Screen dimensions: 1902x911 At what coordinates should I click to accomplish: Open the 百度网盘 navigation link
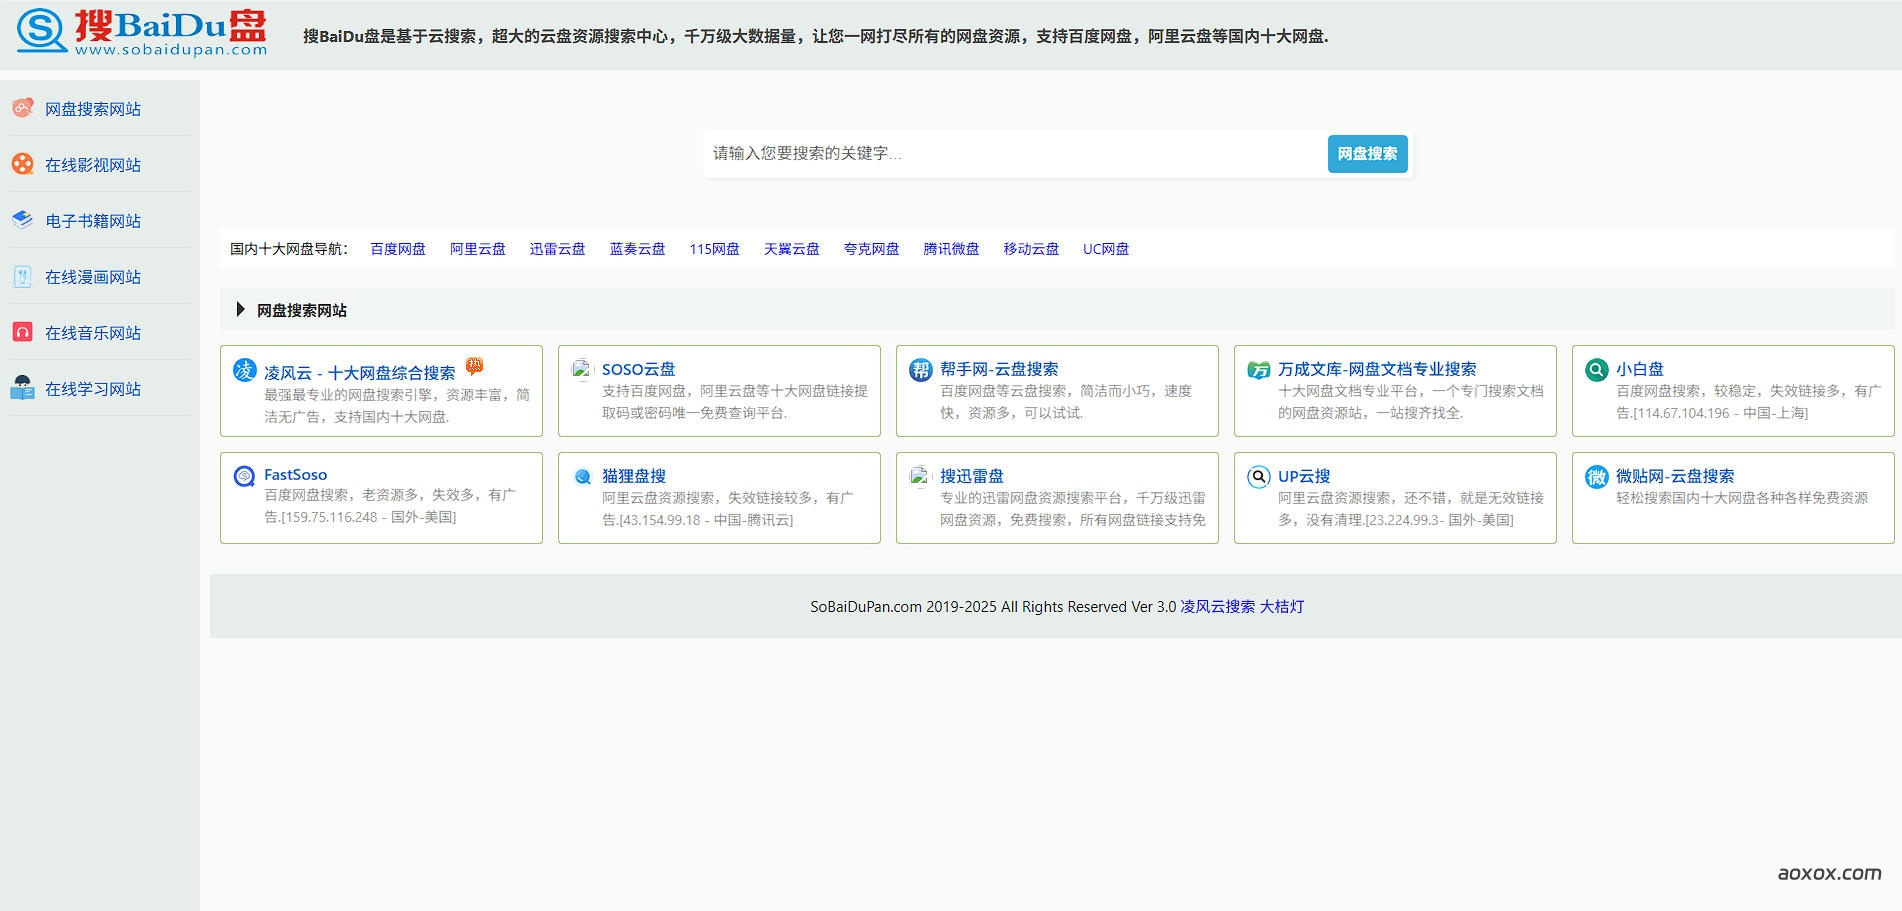point(398,249)
